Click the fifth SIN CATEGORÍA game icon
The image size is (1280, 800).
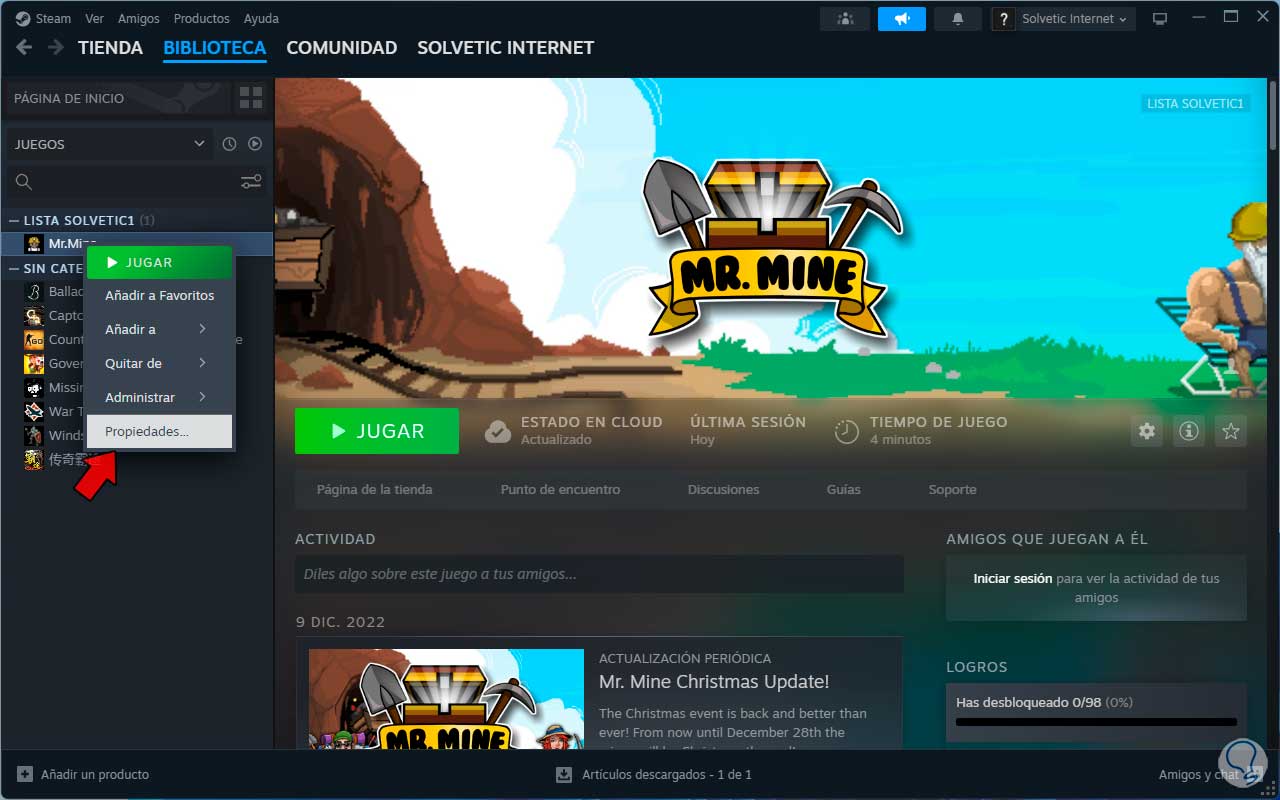[x=34, y=388]
